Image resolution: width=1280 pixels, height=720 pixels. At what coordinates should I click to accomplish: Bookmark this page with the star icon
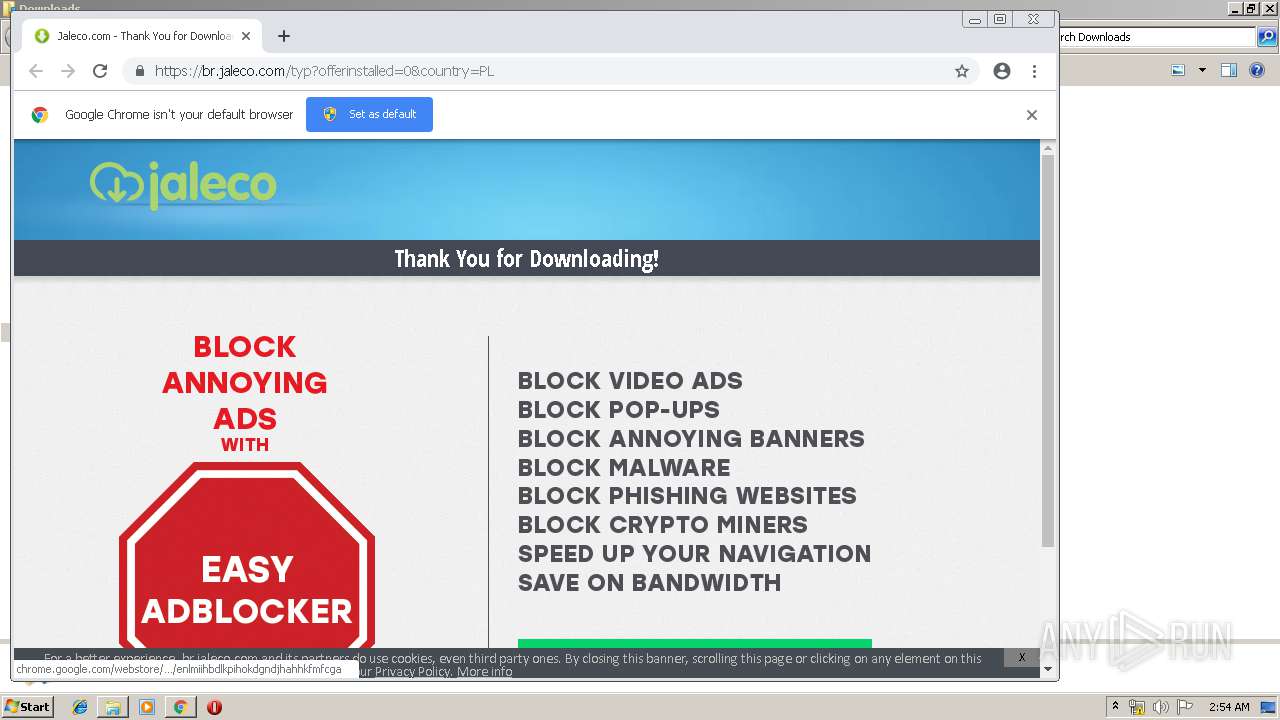(x=962, y=71)
